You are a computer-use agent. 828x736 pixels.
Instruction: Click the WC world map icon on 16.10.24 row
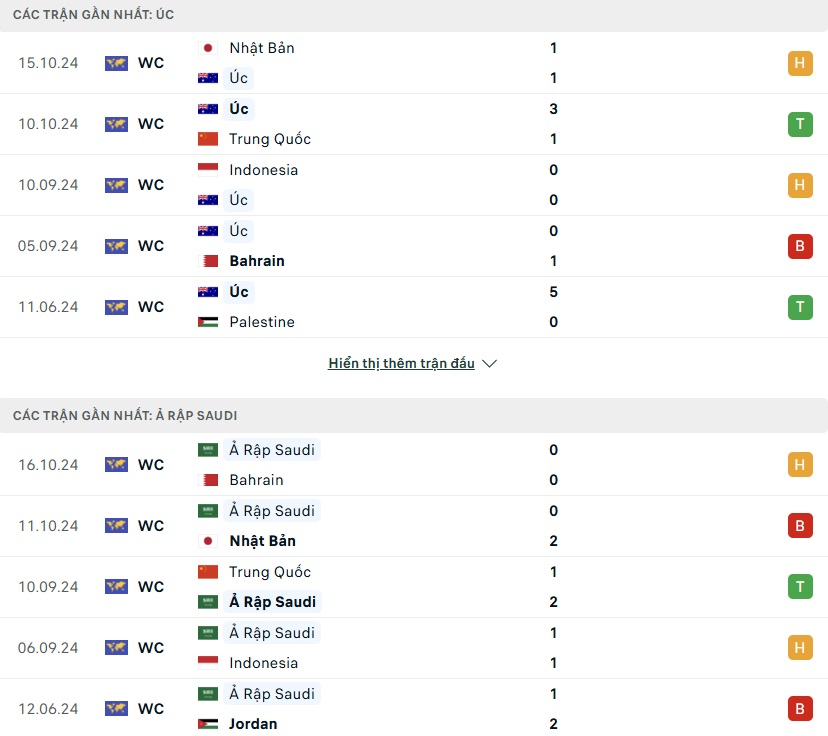tap(116, 465)
